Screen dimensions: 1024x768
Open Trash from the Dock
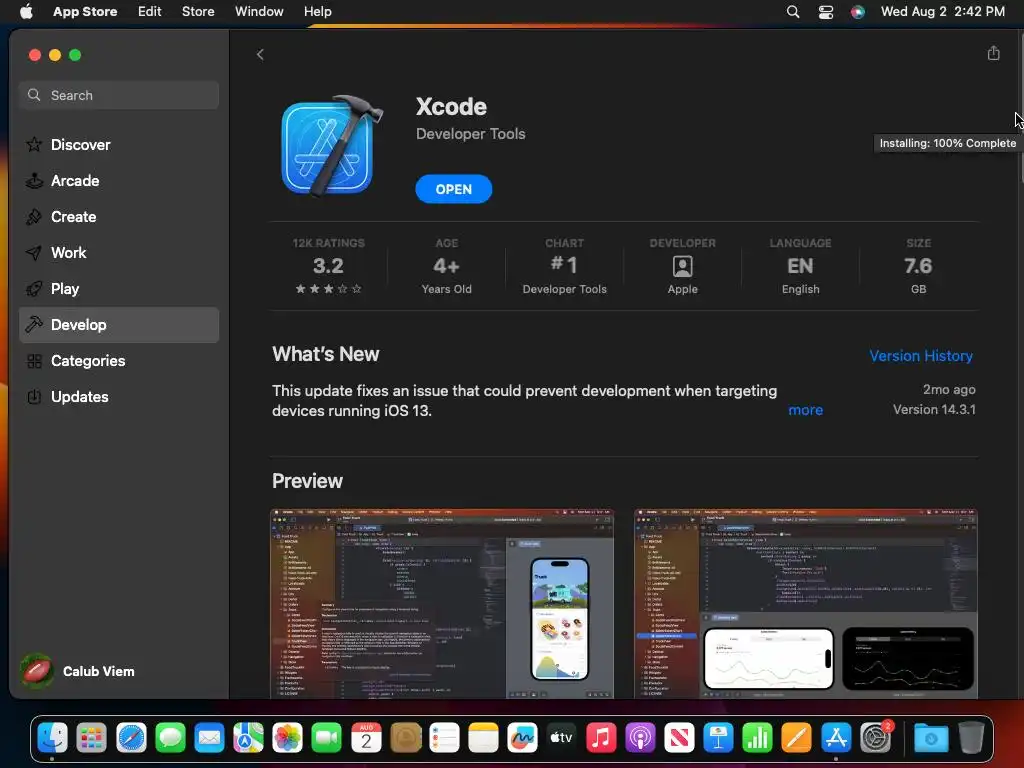click(971, 738)
